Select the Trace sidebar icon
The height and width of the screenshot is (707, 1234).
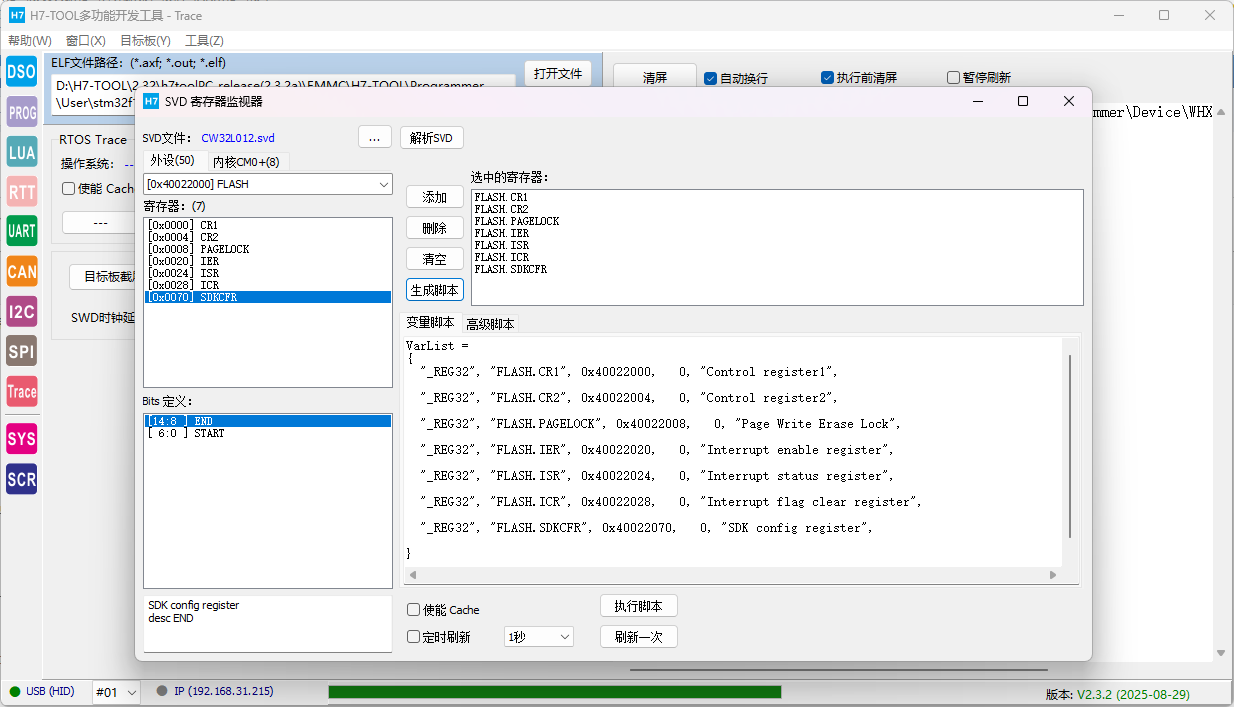(22, 392)
